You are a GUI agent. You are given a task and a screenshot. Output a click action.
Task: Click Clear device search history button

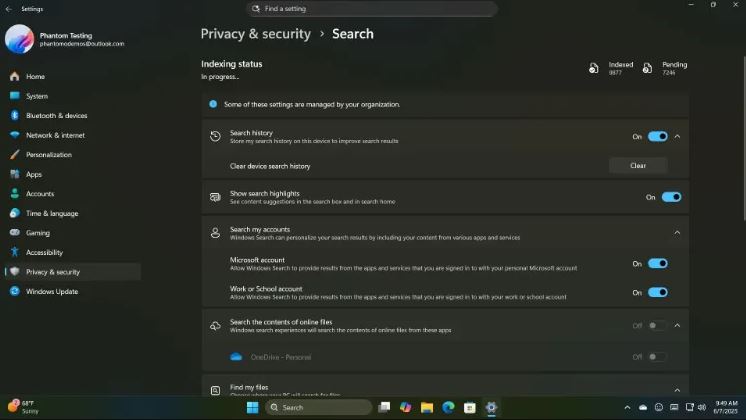pos(638,166)
